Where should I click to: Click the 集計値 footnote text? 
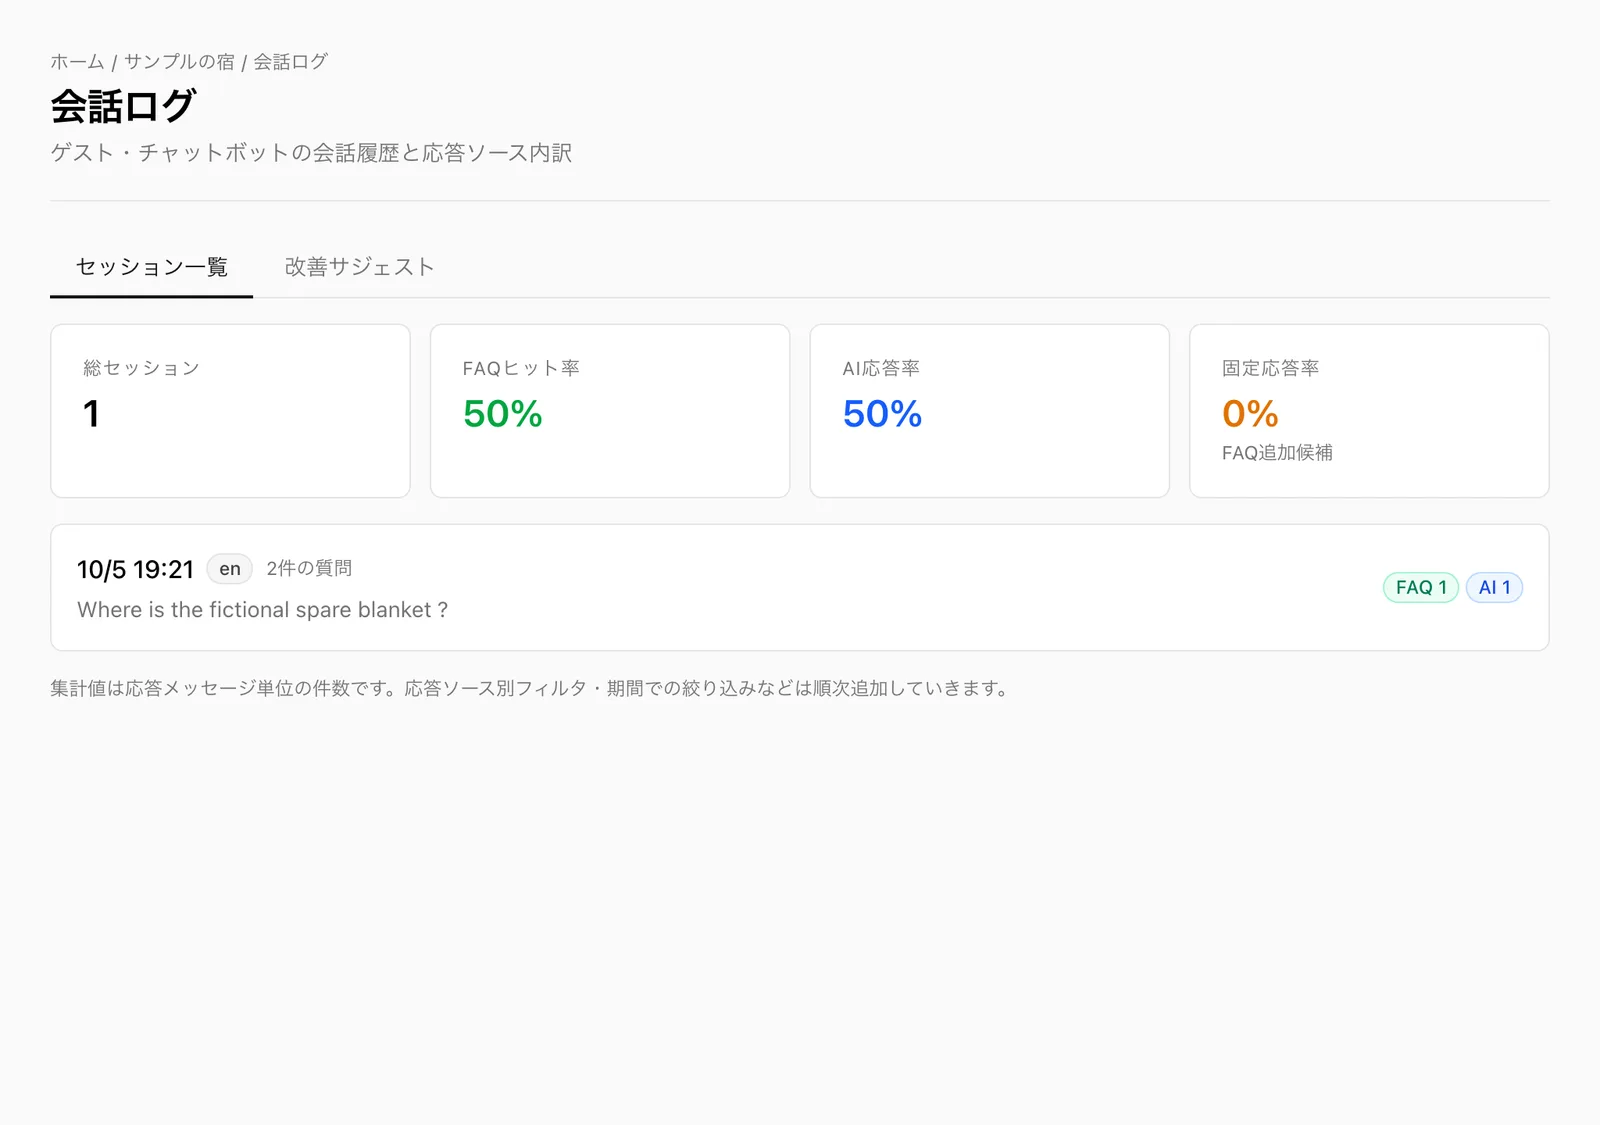tap(532, 688)
